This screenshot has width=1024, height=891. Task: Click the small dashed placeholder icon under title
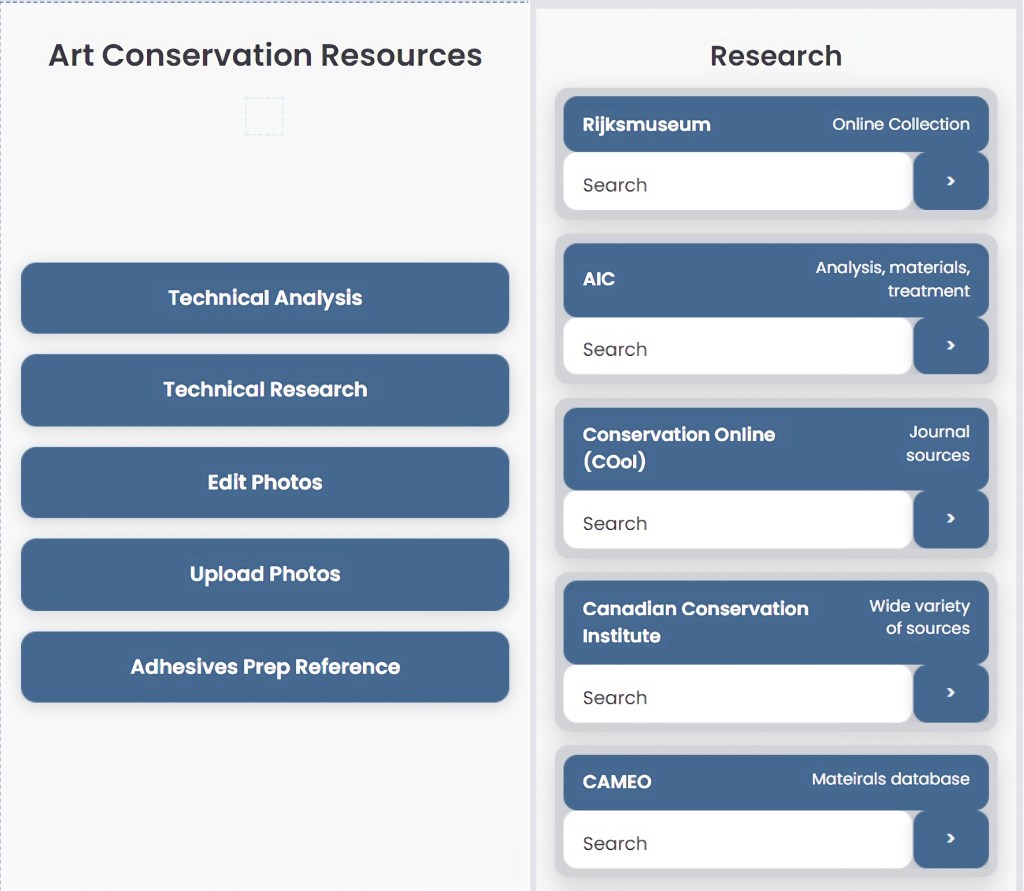(x=265, y=116)
